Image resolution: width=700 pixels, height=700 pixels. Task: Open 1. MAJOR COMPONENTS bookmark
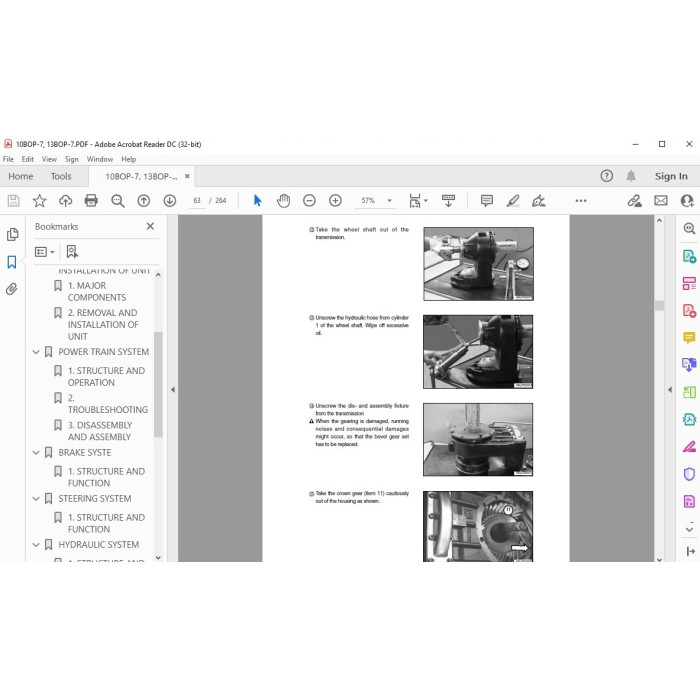96,292
